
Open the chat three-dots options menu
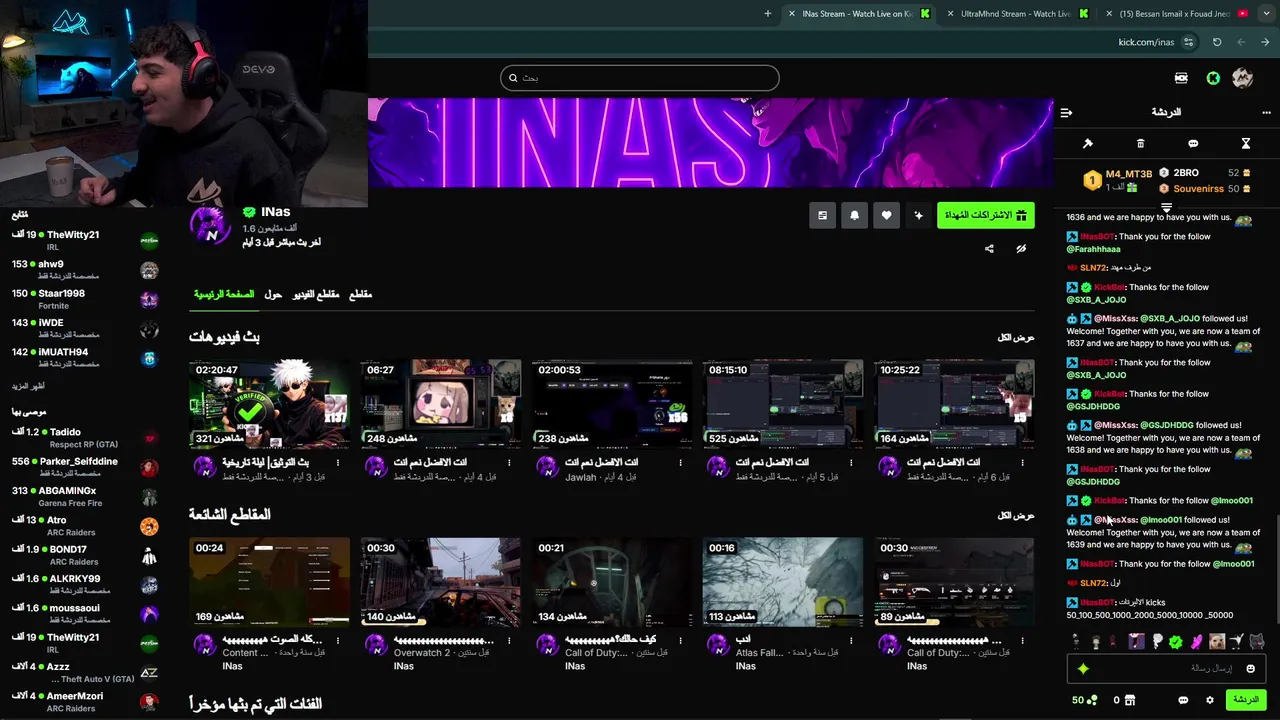pyautogui.click(x=1266, y=113)
